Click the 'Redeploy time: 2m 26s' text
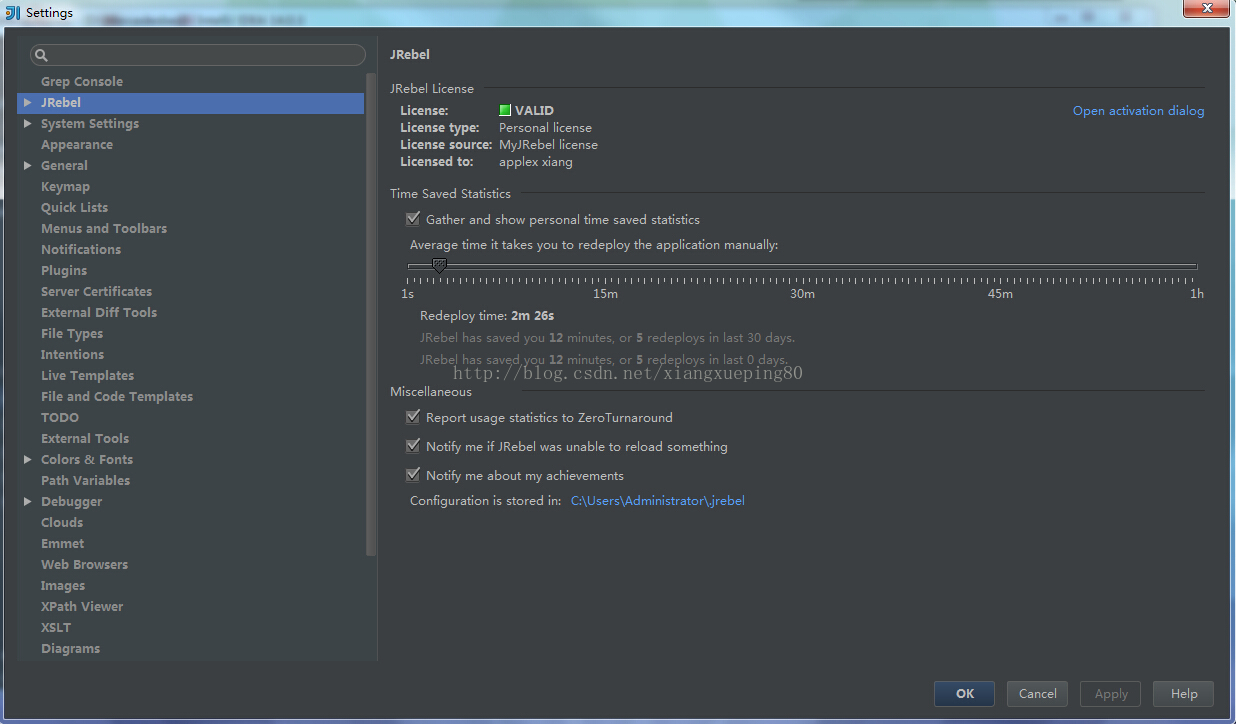The height and width of the screenshot is (724, 1236). pos(487,316)
